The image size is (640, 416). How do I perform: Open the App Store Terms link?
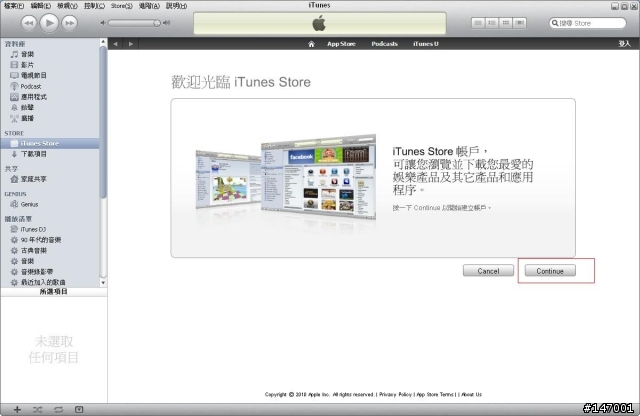(435, 394)
